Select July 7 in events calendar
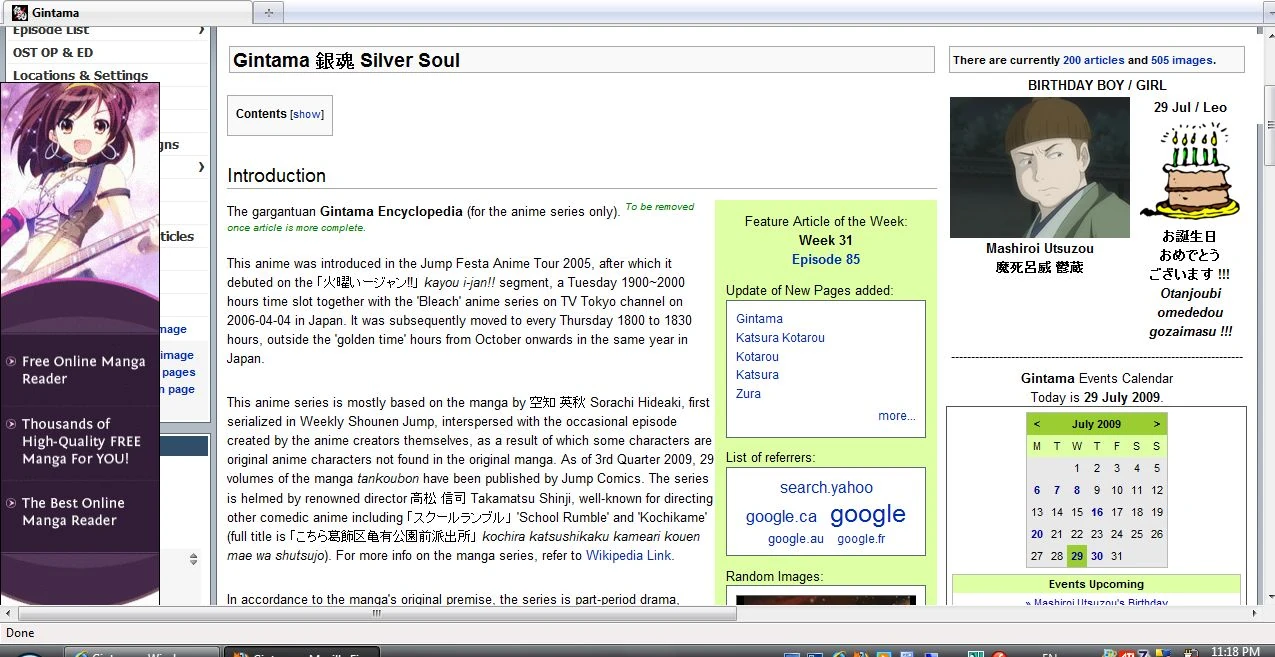Viewport: 1275px width, 657px height. tap(1057, 490)
